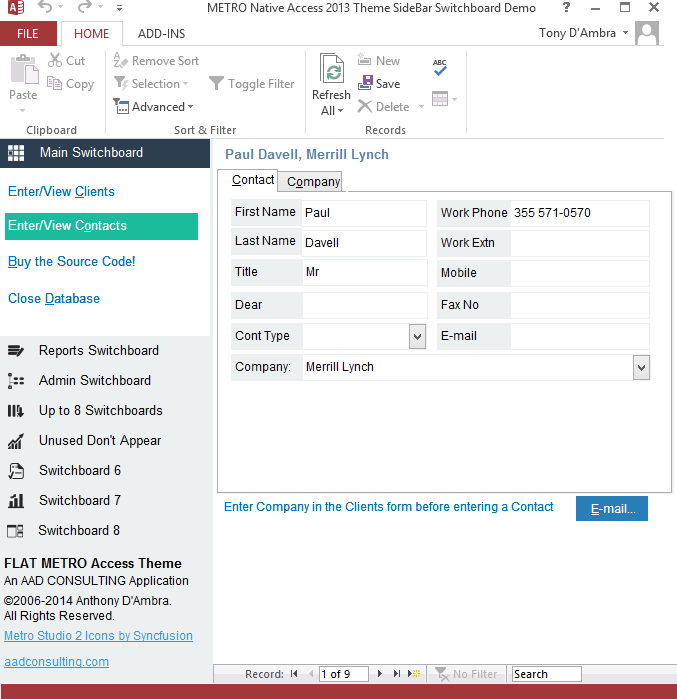
Task: Visit aadconsulting.com link
Action: coord(57,662)
